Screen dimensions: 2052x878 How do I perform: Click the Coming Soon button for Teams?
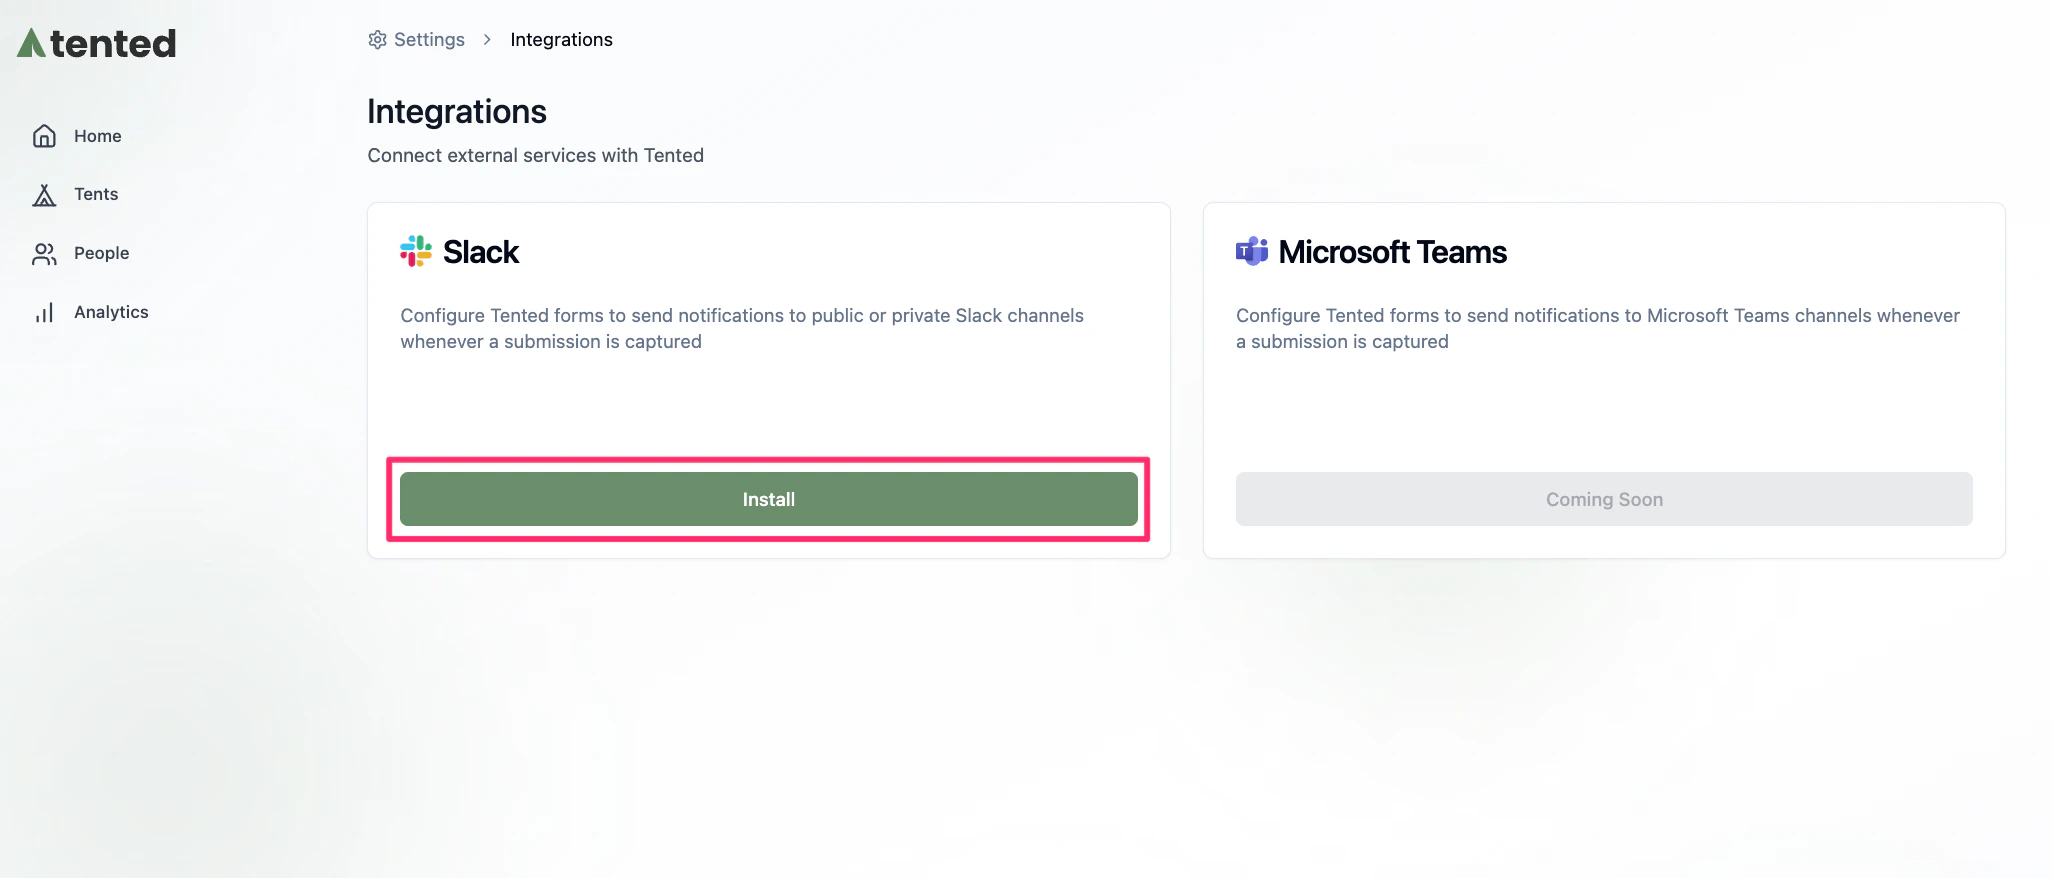(1603, 498)
